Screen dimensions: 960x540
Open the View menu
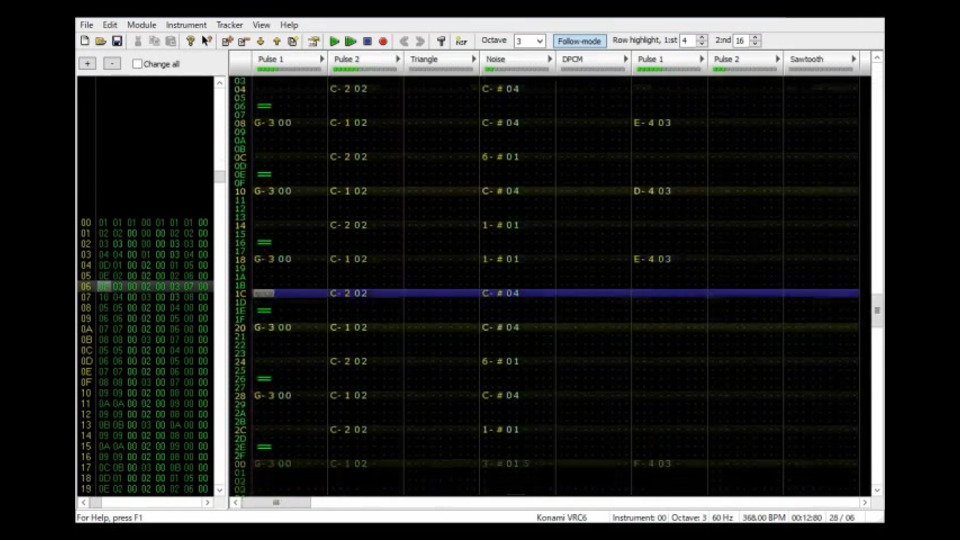[261, 25]
